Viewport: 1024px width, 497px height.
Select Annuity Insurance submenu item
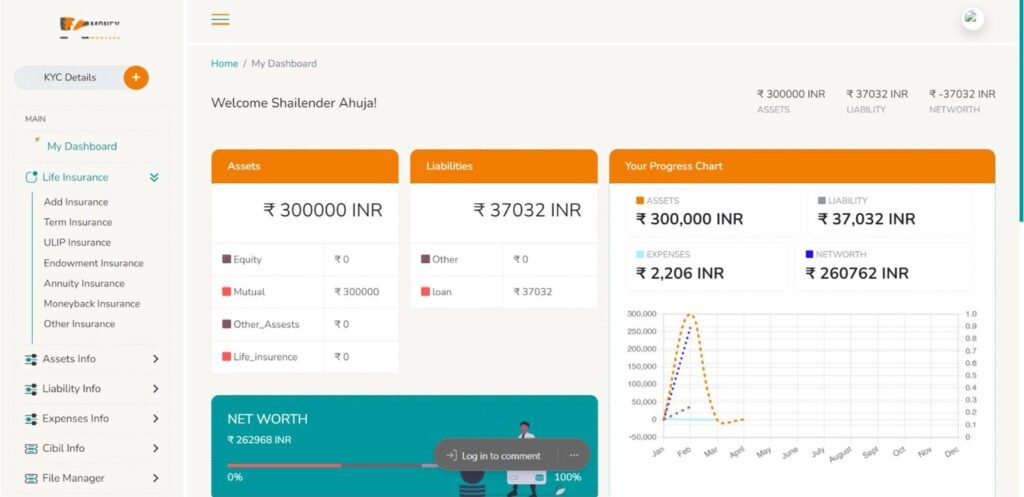84,283
